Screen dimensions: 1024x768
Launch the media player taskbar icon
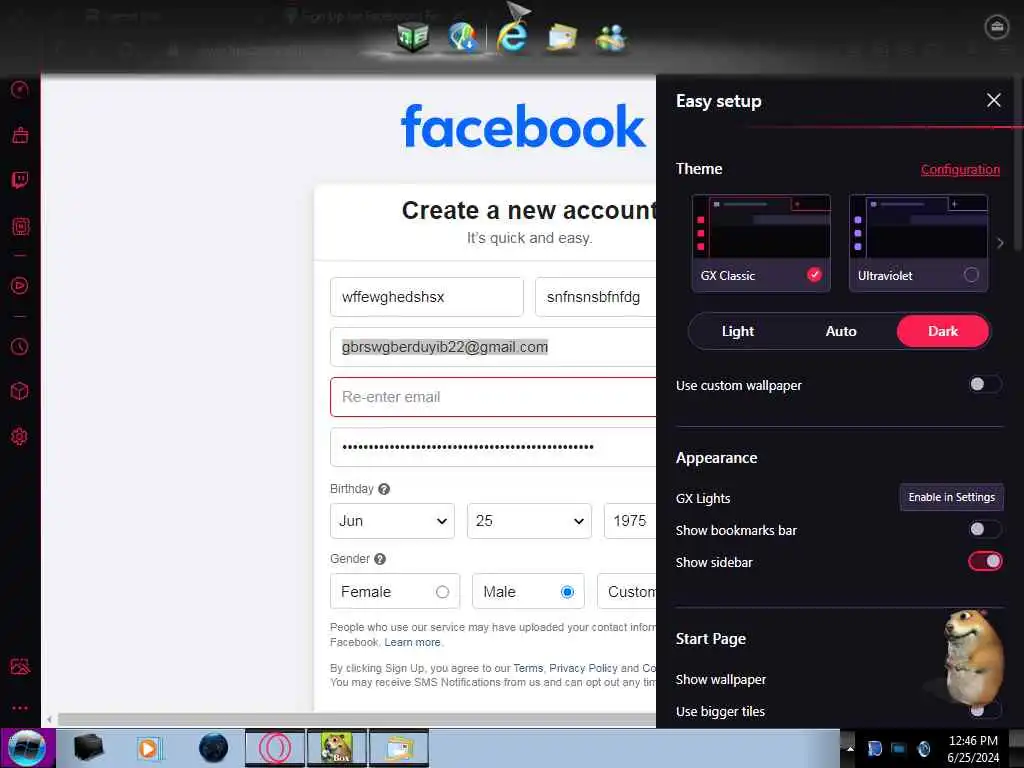pyautogui.click(x=148, y=748)
